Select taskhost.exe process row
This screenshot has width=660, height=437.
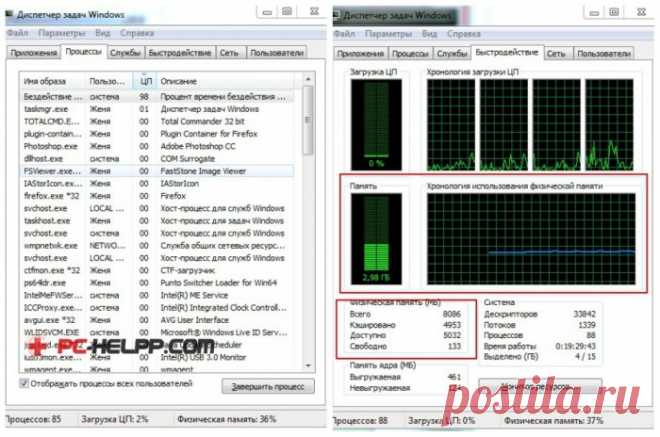pyautogui.click(x=157, y=221)
